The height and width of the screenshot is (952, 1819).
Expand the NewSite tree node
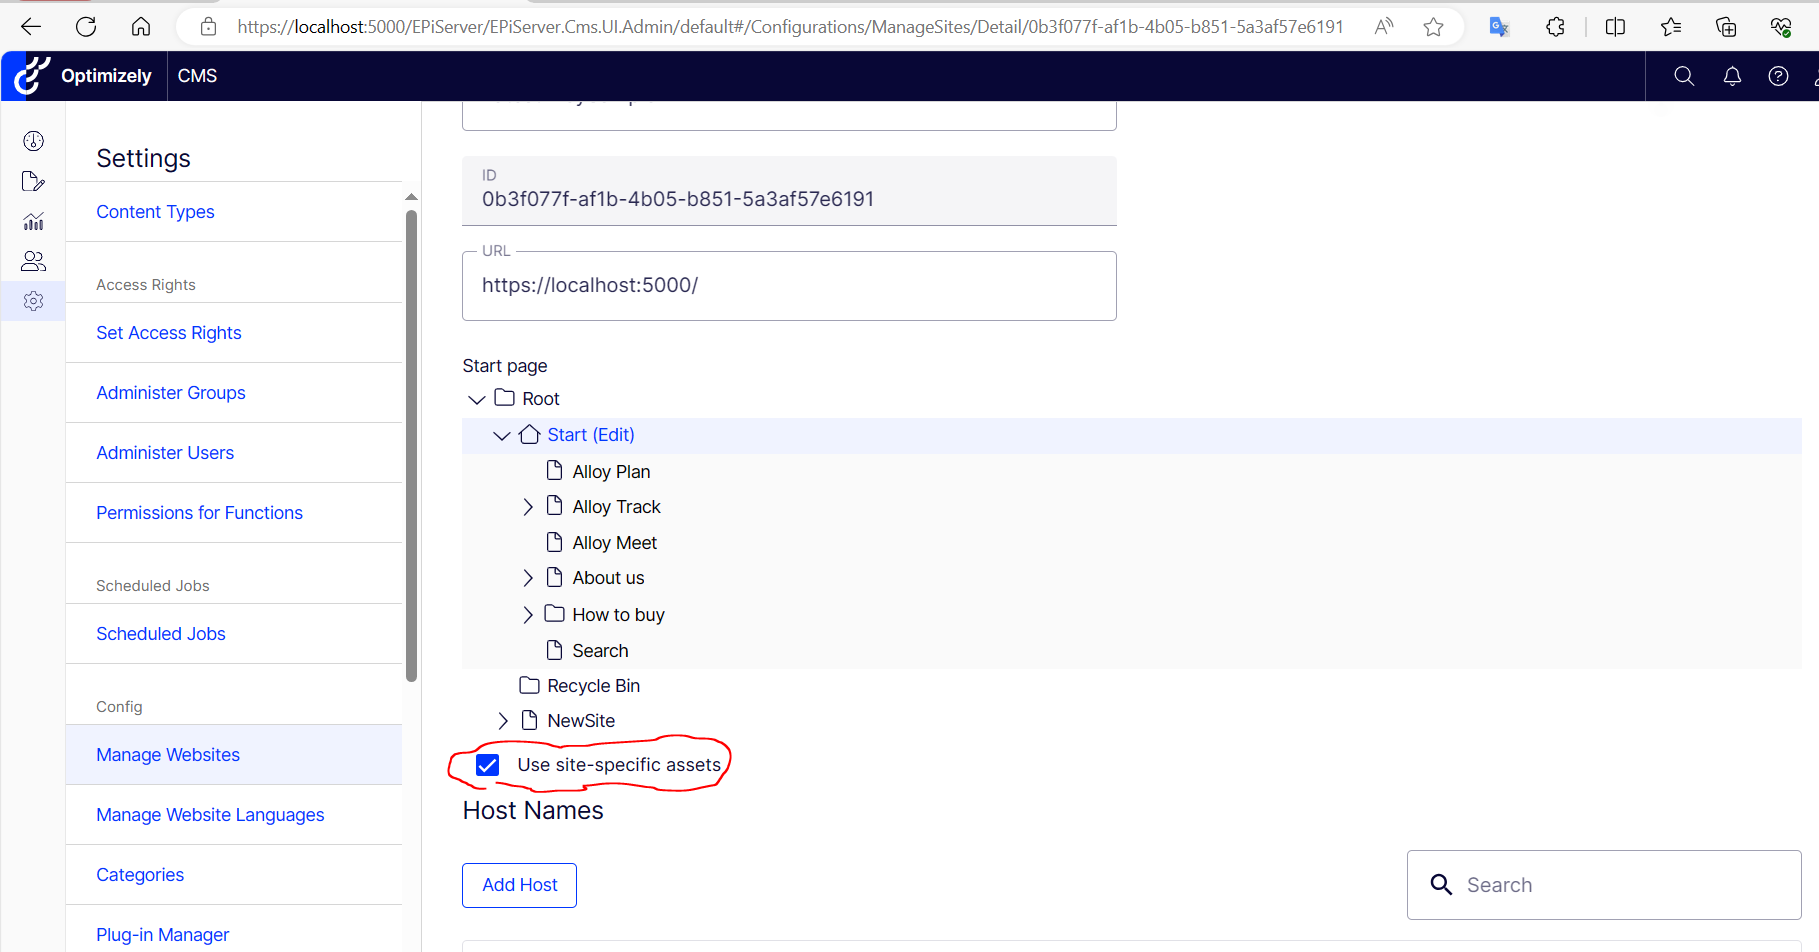click(503, 721)
